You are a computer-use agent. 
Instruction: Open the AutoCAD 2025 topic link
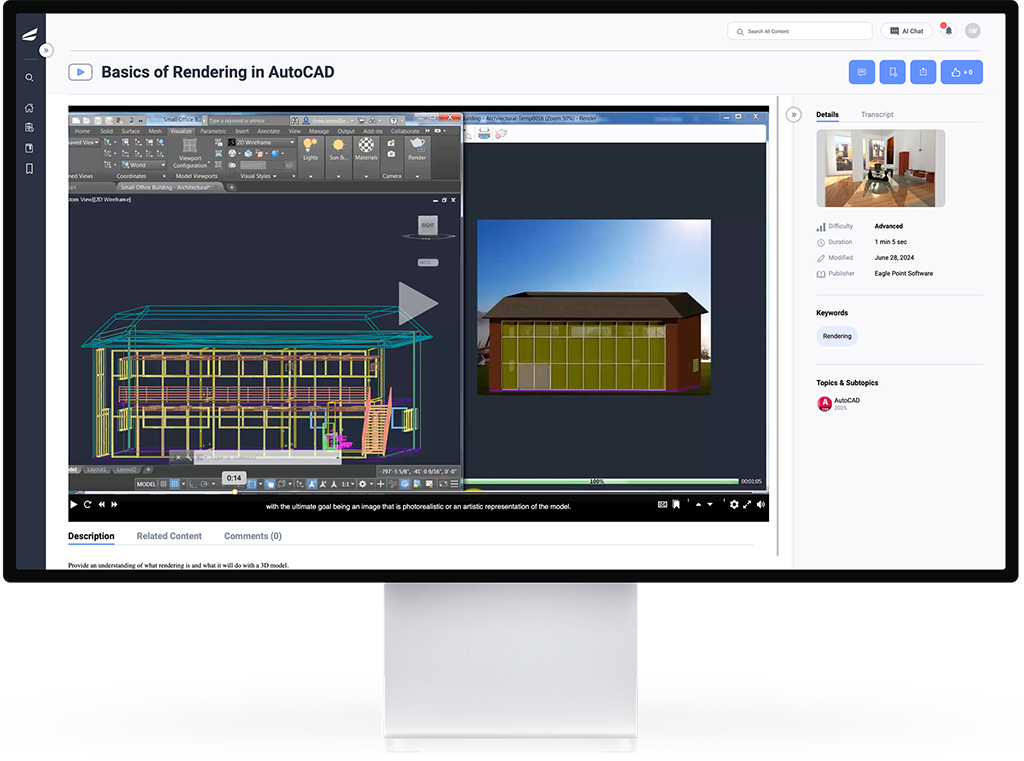(x=839, y=404)
